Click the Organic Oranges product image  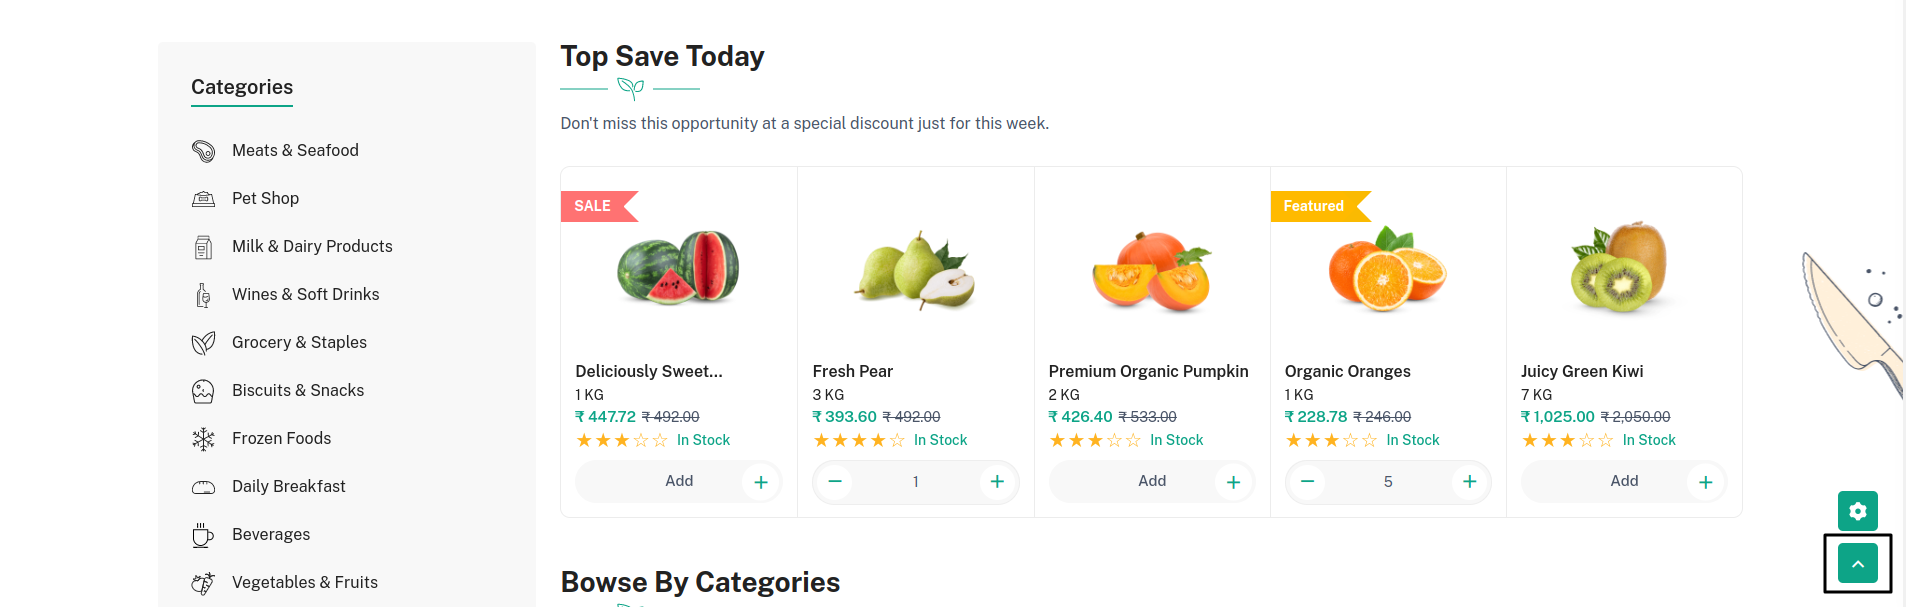[x=1387, y=270]
